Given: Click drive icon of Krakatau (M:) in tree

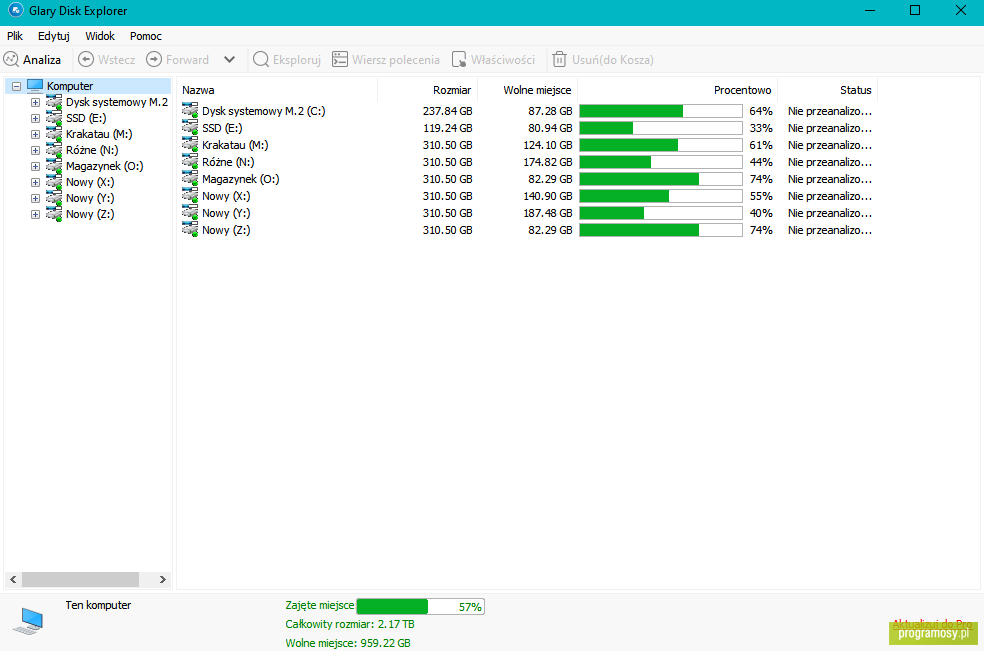Looking at the screenshot, I should click(x=54, y=134).
